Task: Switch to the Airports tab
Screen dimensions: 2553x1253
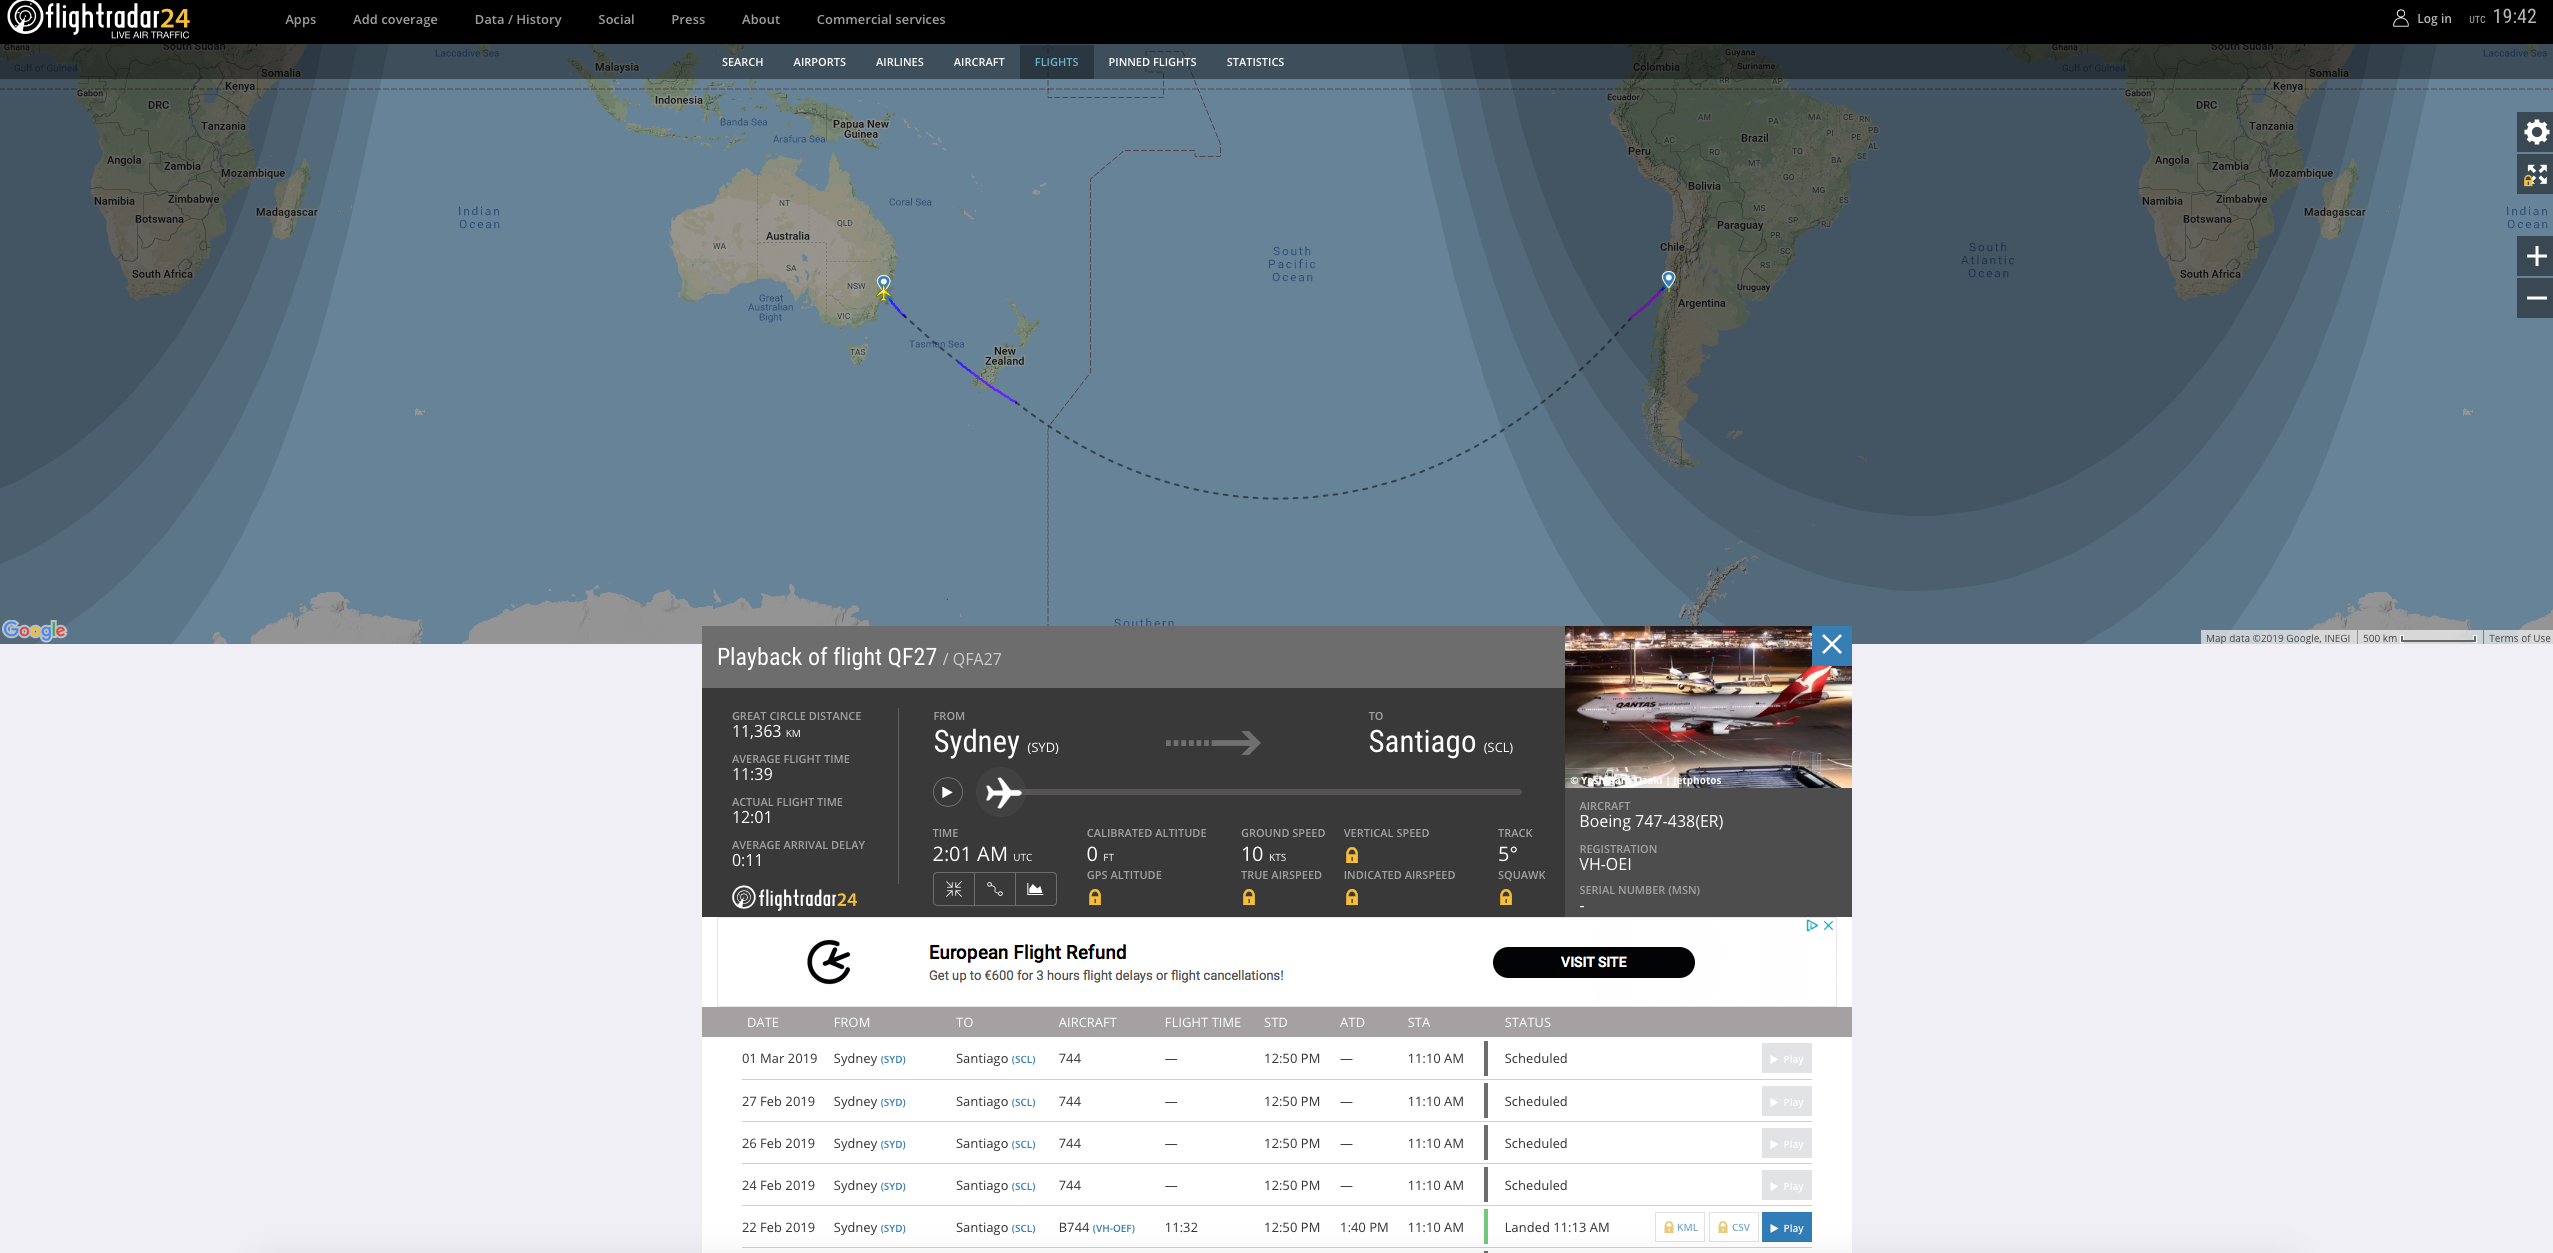Action: (x=819, y=62)
